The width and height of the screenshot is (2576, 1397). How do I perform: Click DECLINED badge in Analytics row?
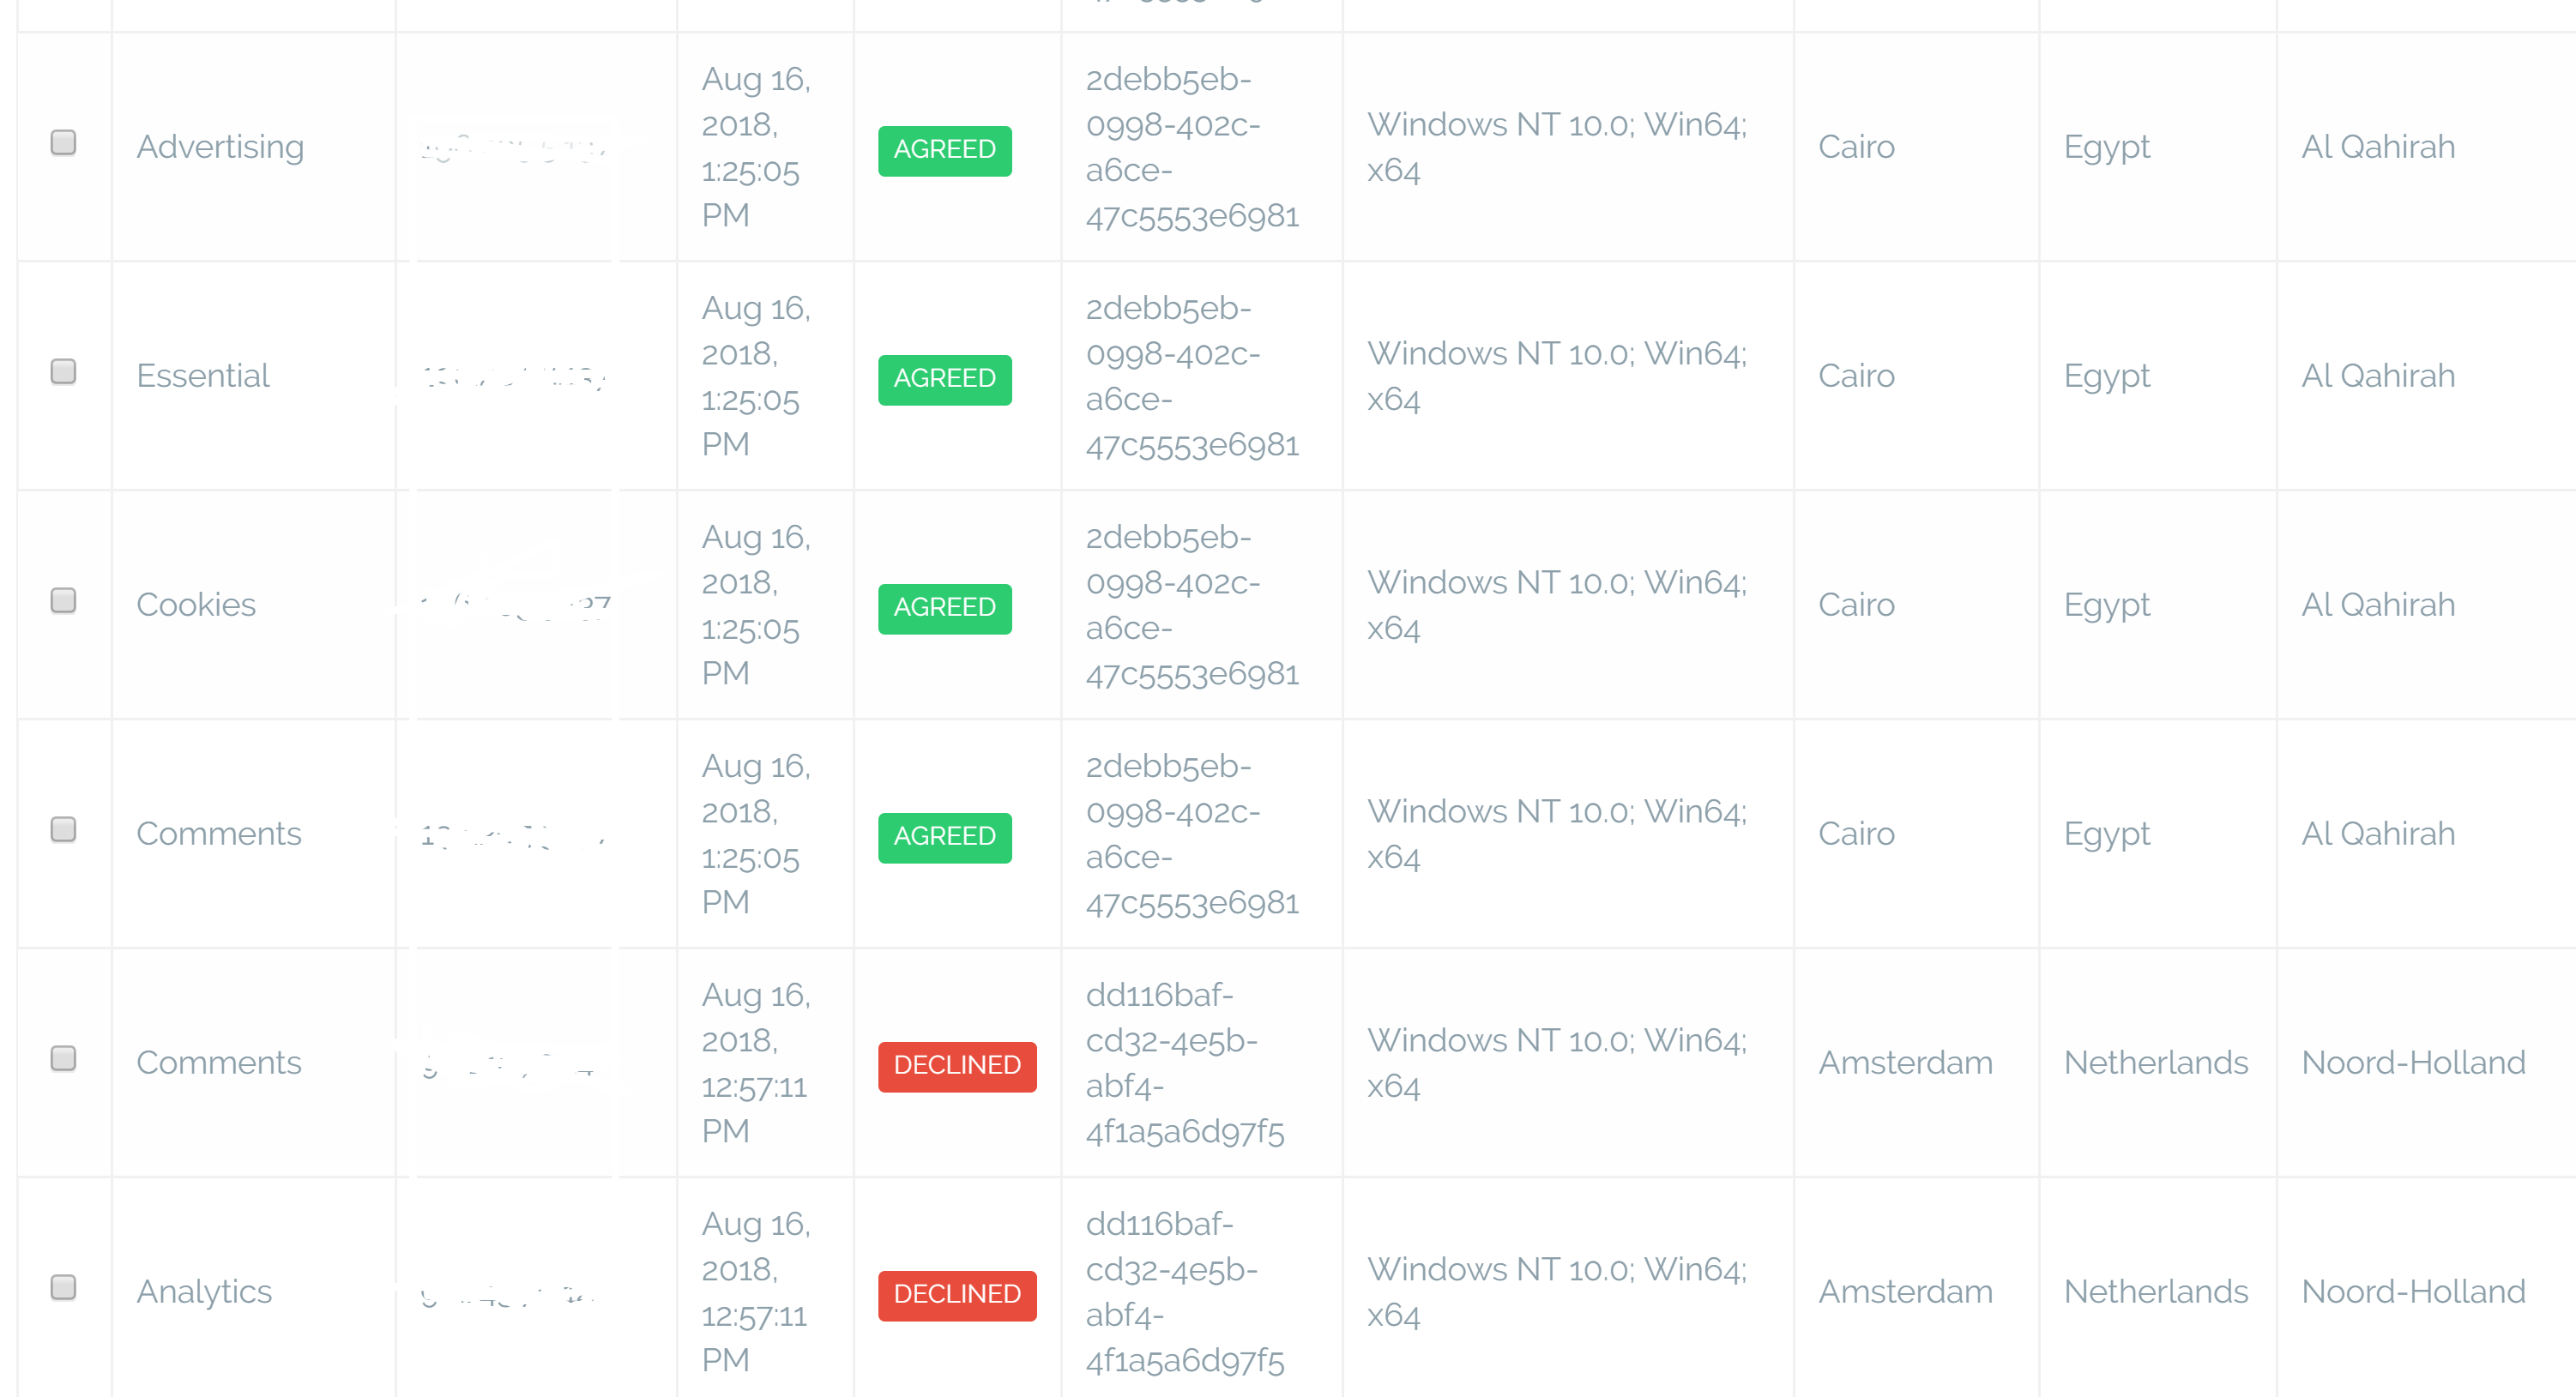[957, 1295]
